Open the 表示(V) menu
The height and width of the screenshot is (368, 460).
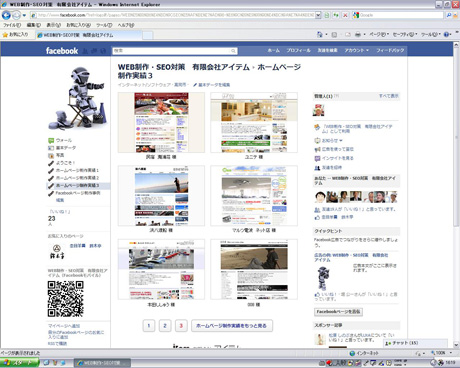coord(53,25)
